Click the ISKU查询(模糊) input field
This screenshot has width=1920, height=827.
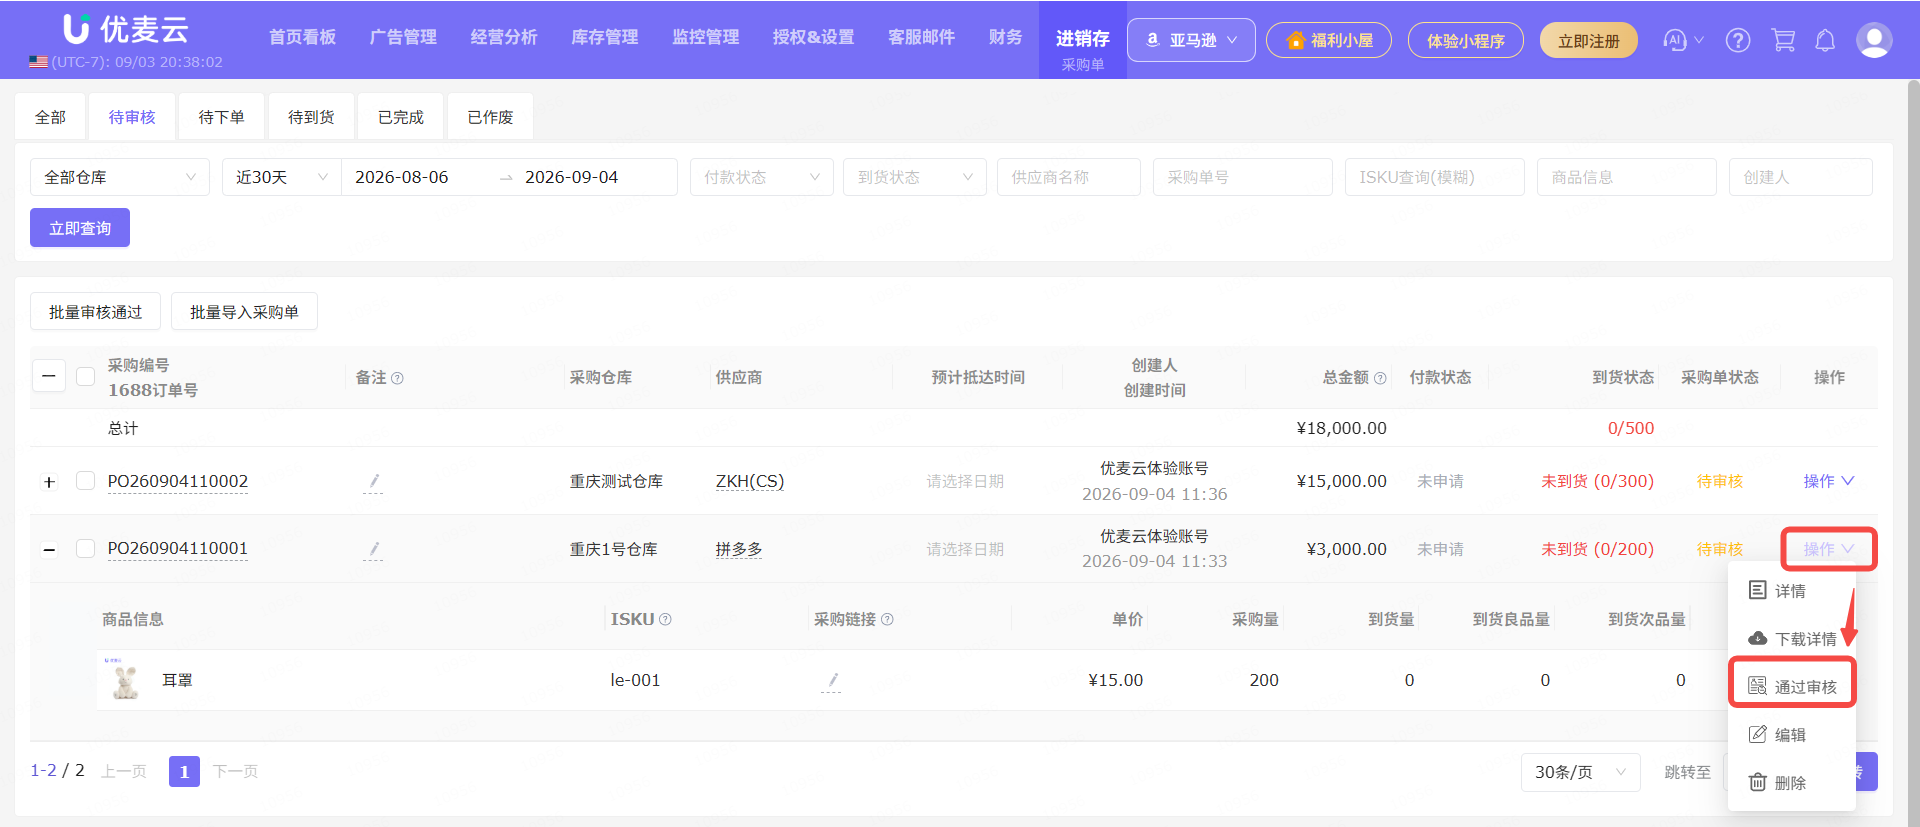[1434, 177]
